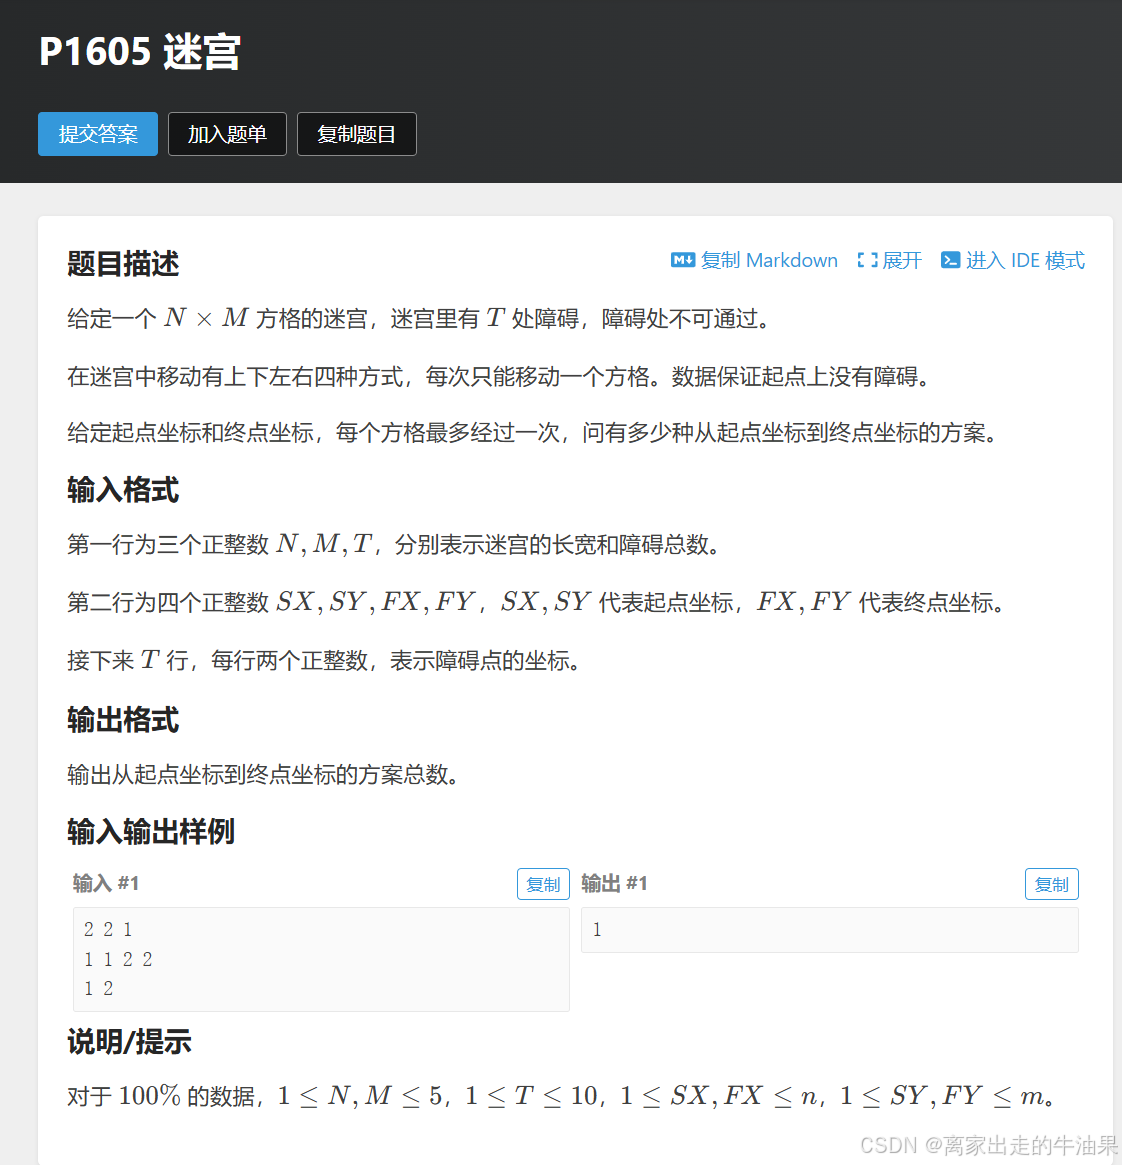This screenshot has height=1165, width=1122.
Task: Click 复制 next to 输入 #1
Action: pos(542,883)
